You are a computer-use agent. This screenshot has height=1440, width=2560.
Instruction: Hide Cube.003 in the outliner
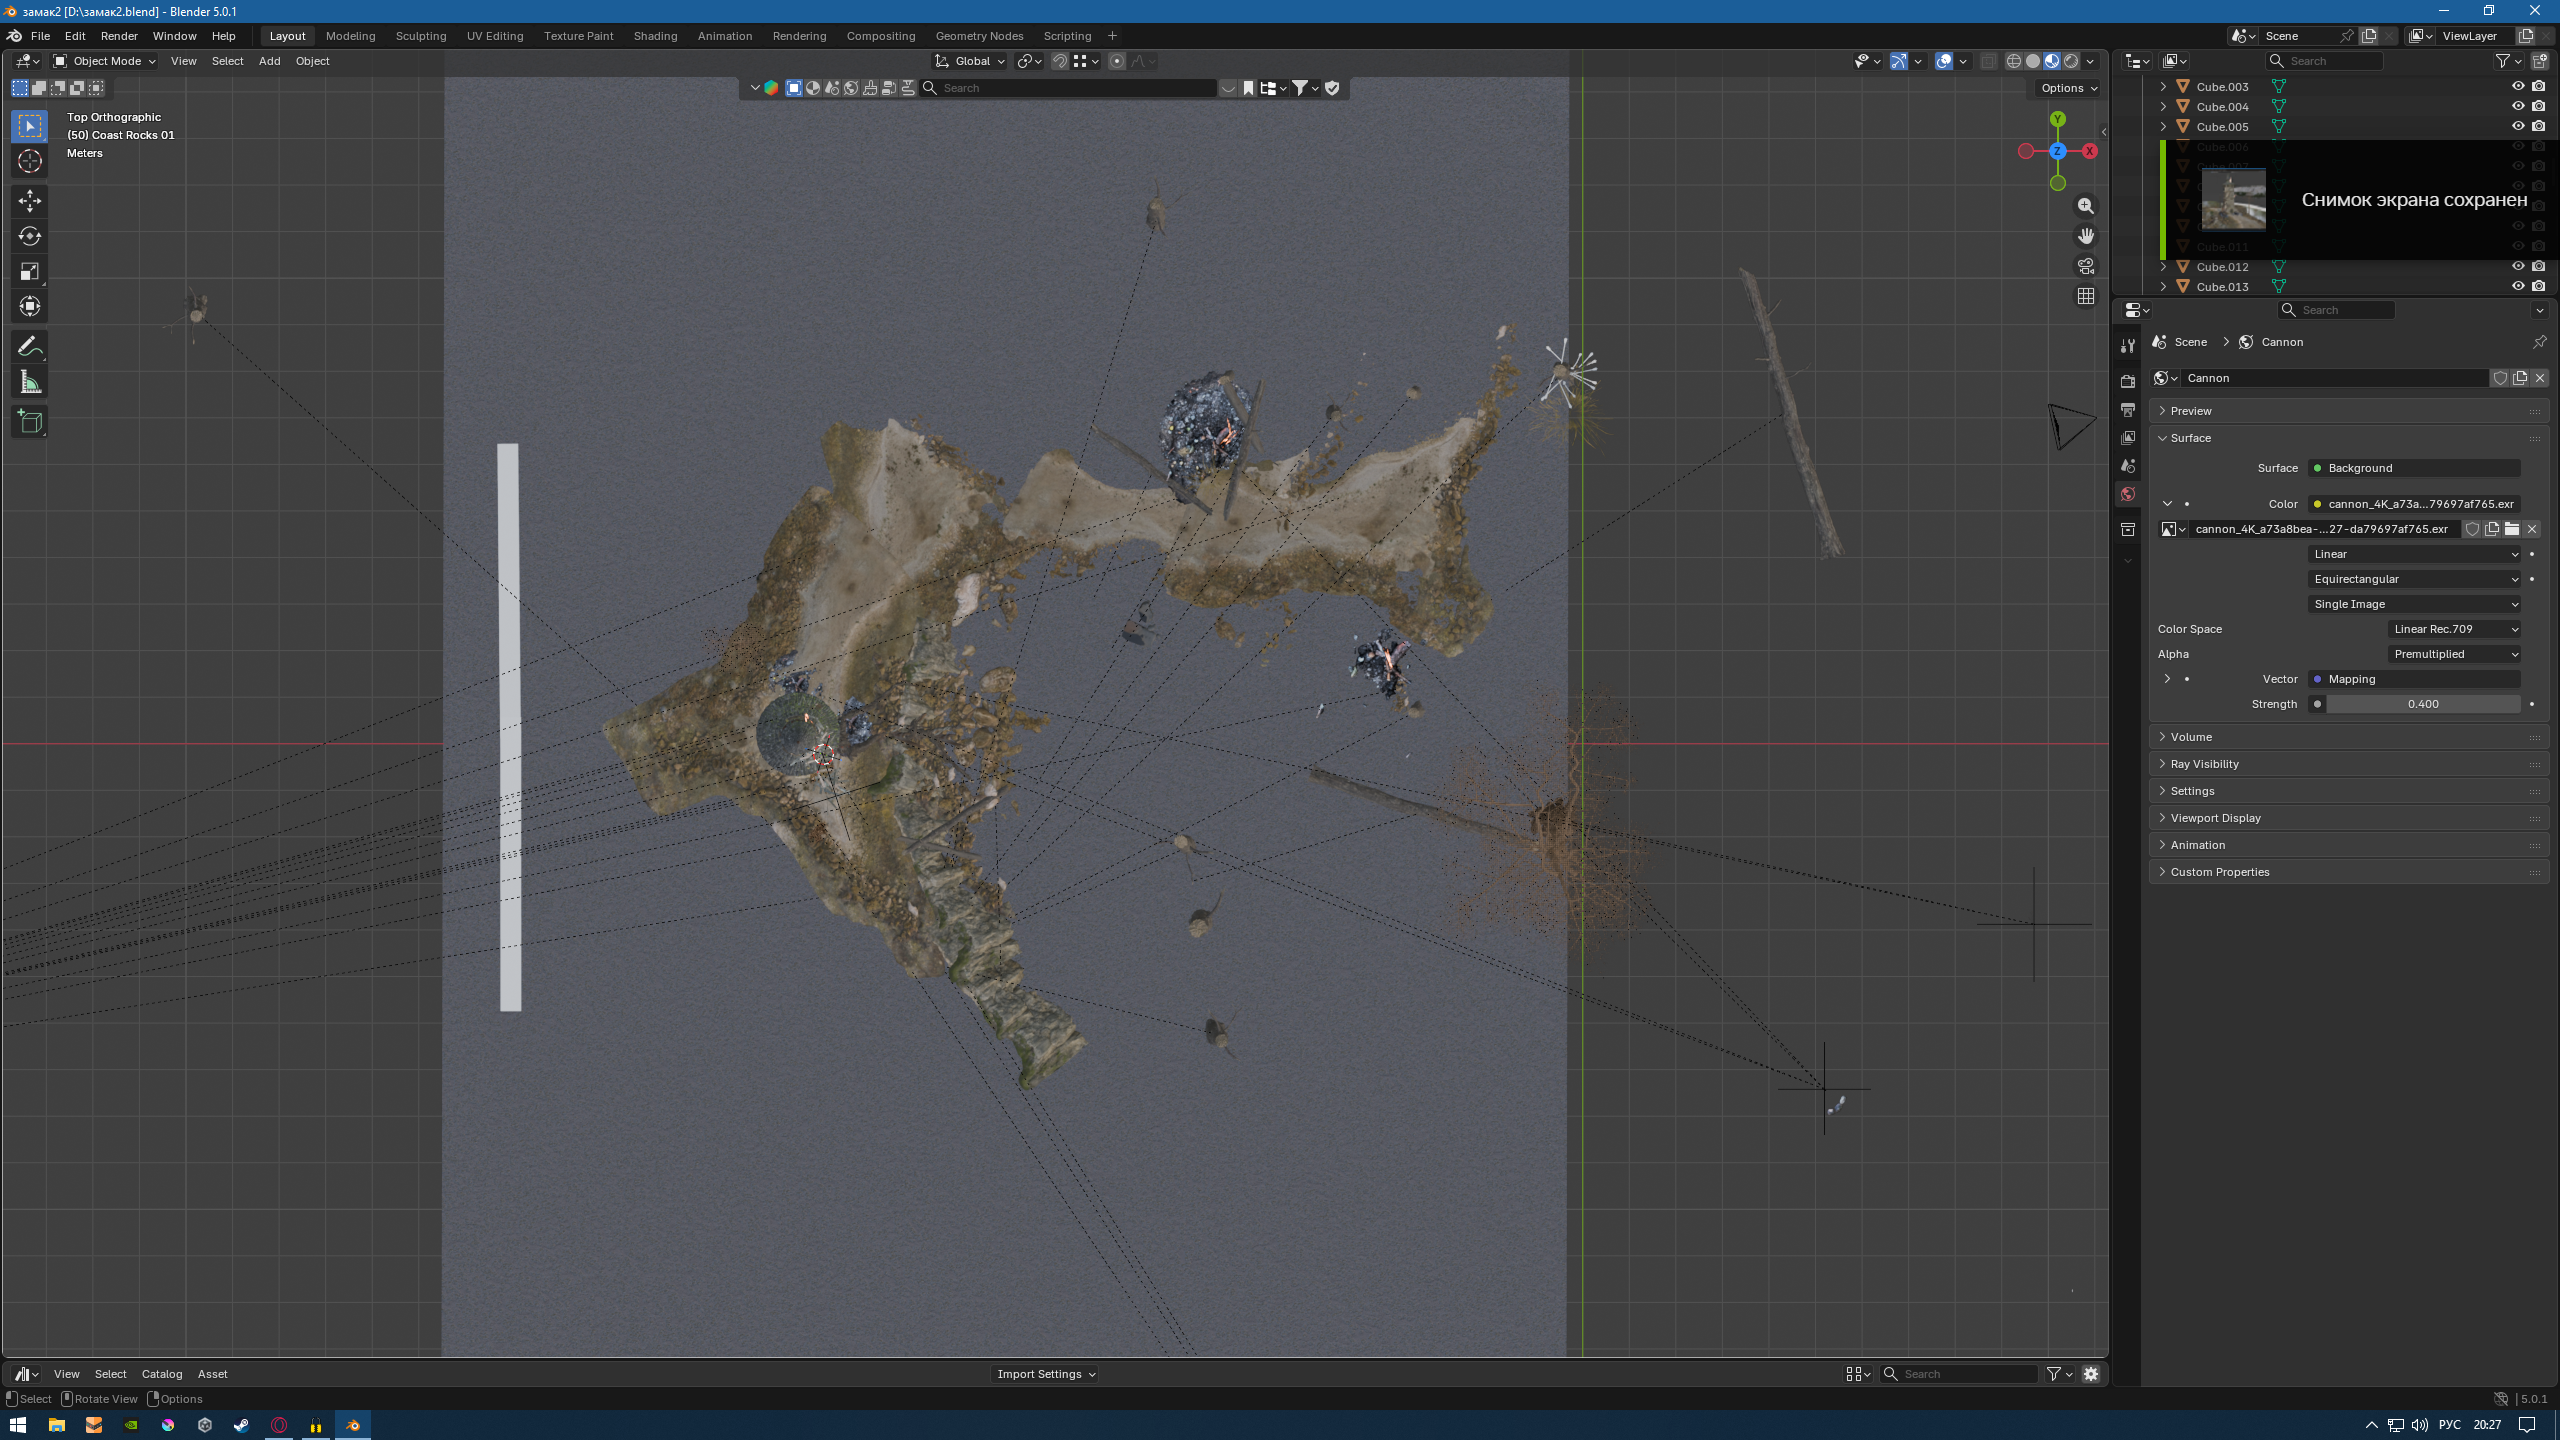point(2518,86)
